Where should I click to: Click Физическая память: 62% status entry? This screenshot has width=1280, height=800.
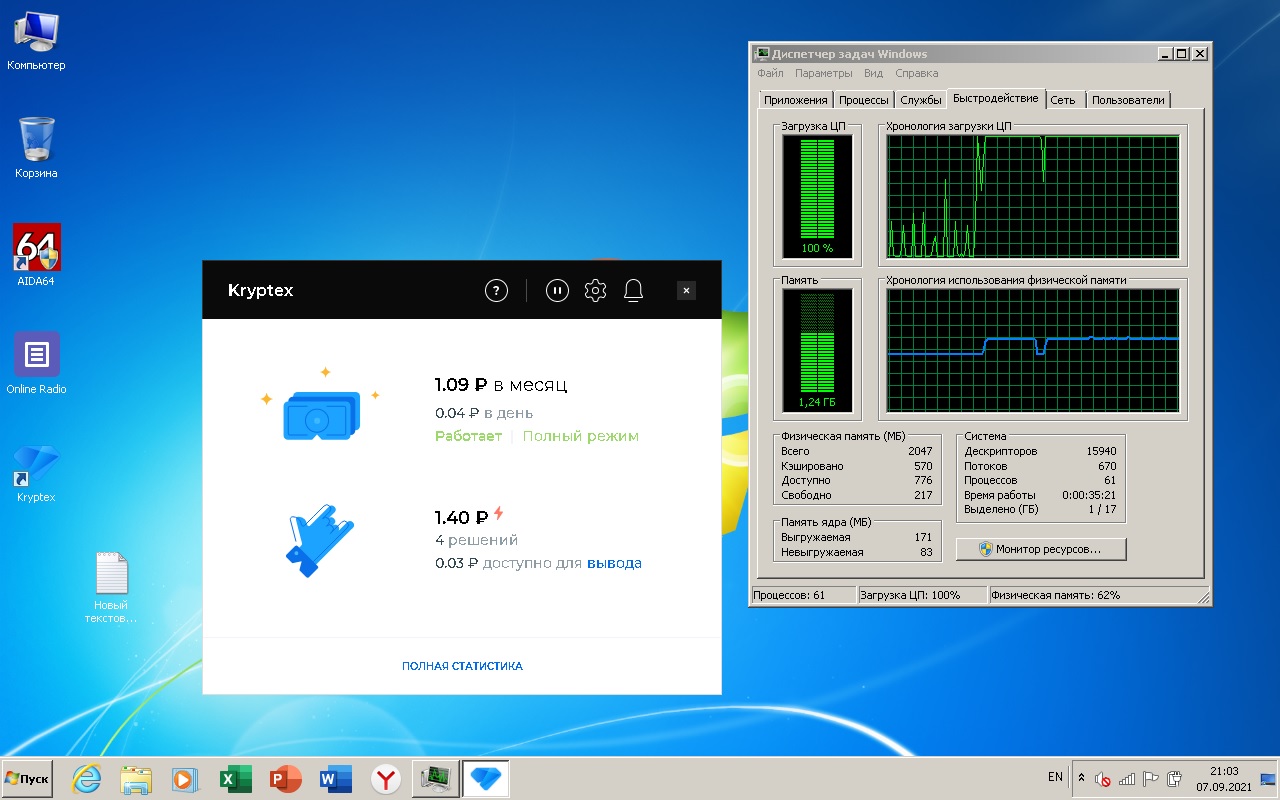(1098, 595)
